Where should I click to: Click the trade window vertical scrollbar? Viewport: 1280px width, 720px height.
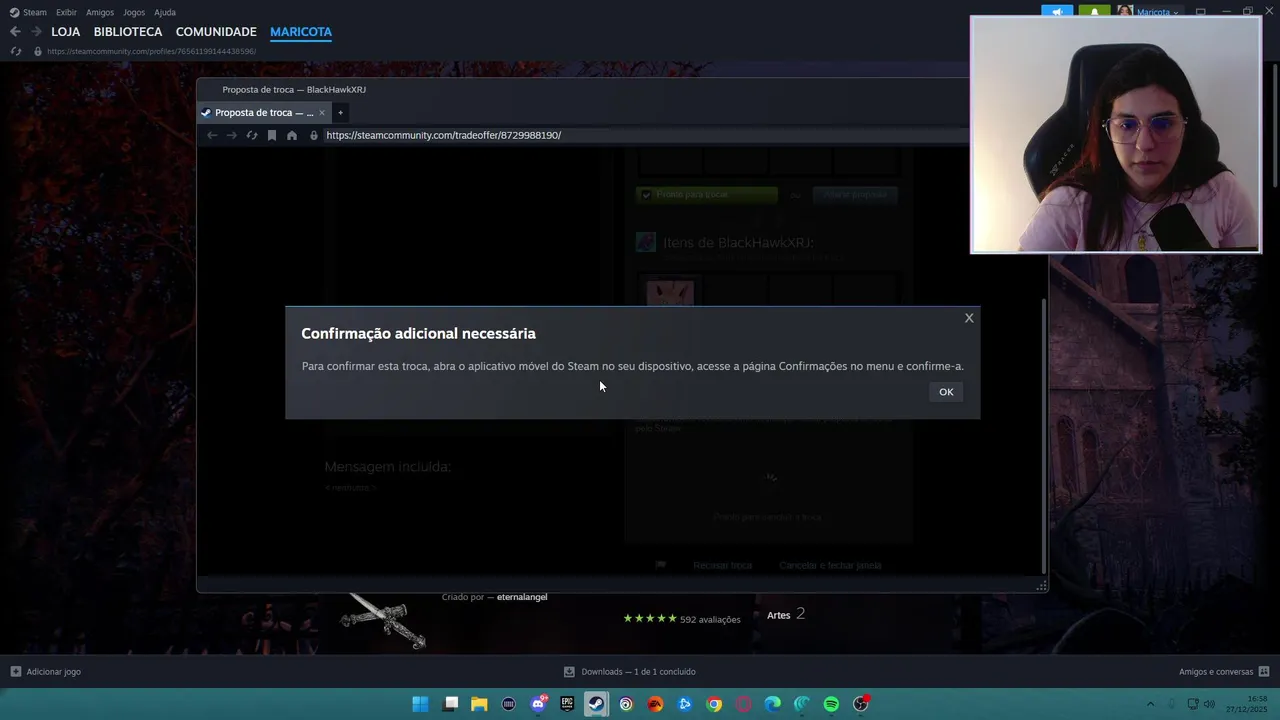tap(1043, 435)
